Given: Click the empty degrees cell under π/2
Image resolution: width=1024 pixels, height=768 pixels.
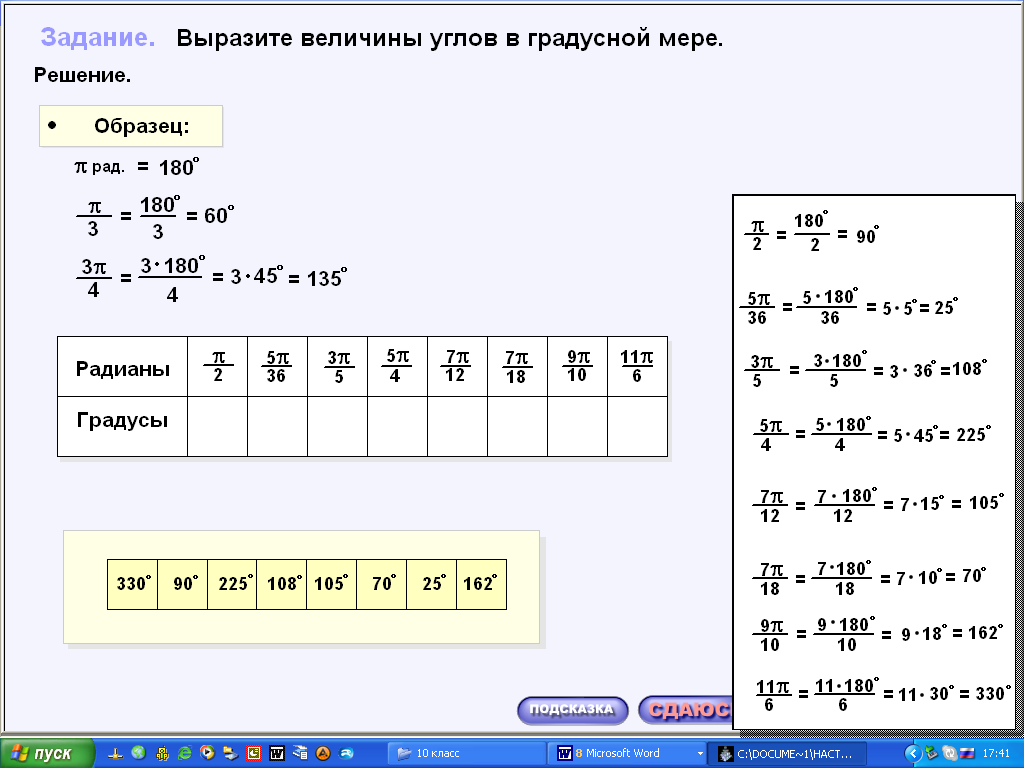Looking at the screenshot, I should pyautogui.click(x=217, y=426).
